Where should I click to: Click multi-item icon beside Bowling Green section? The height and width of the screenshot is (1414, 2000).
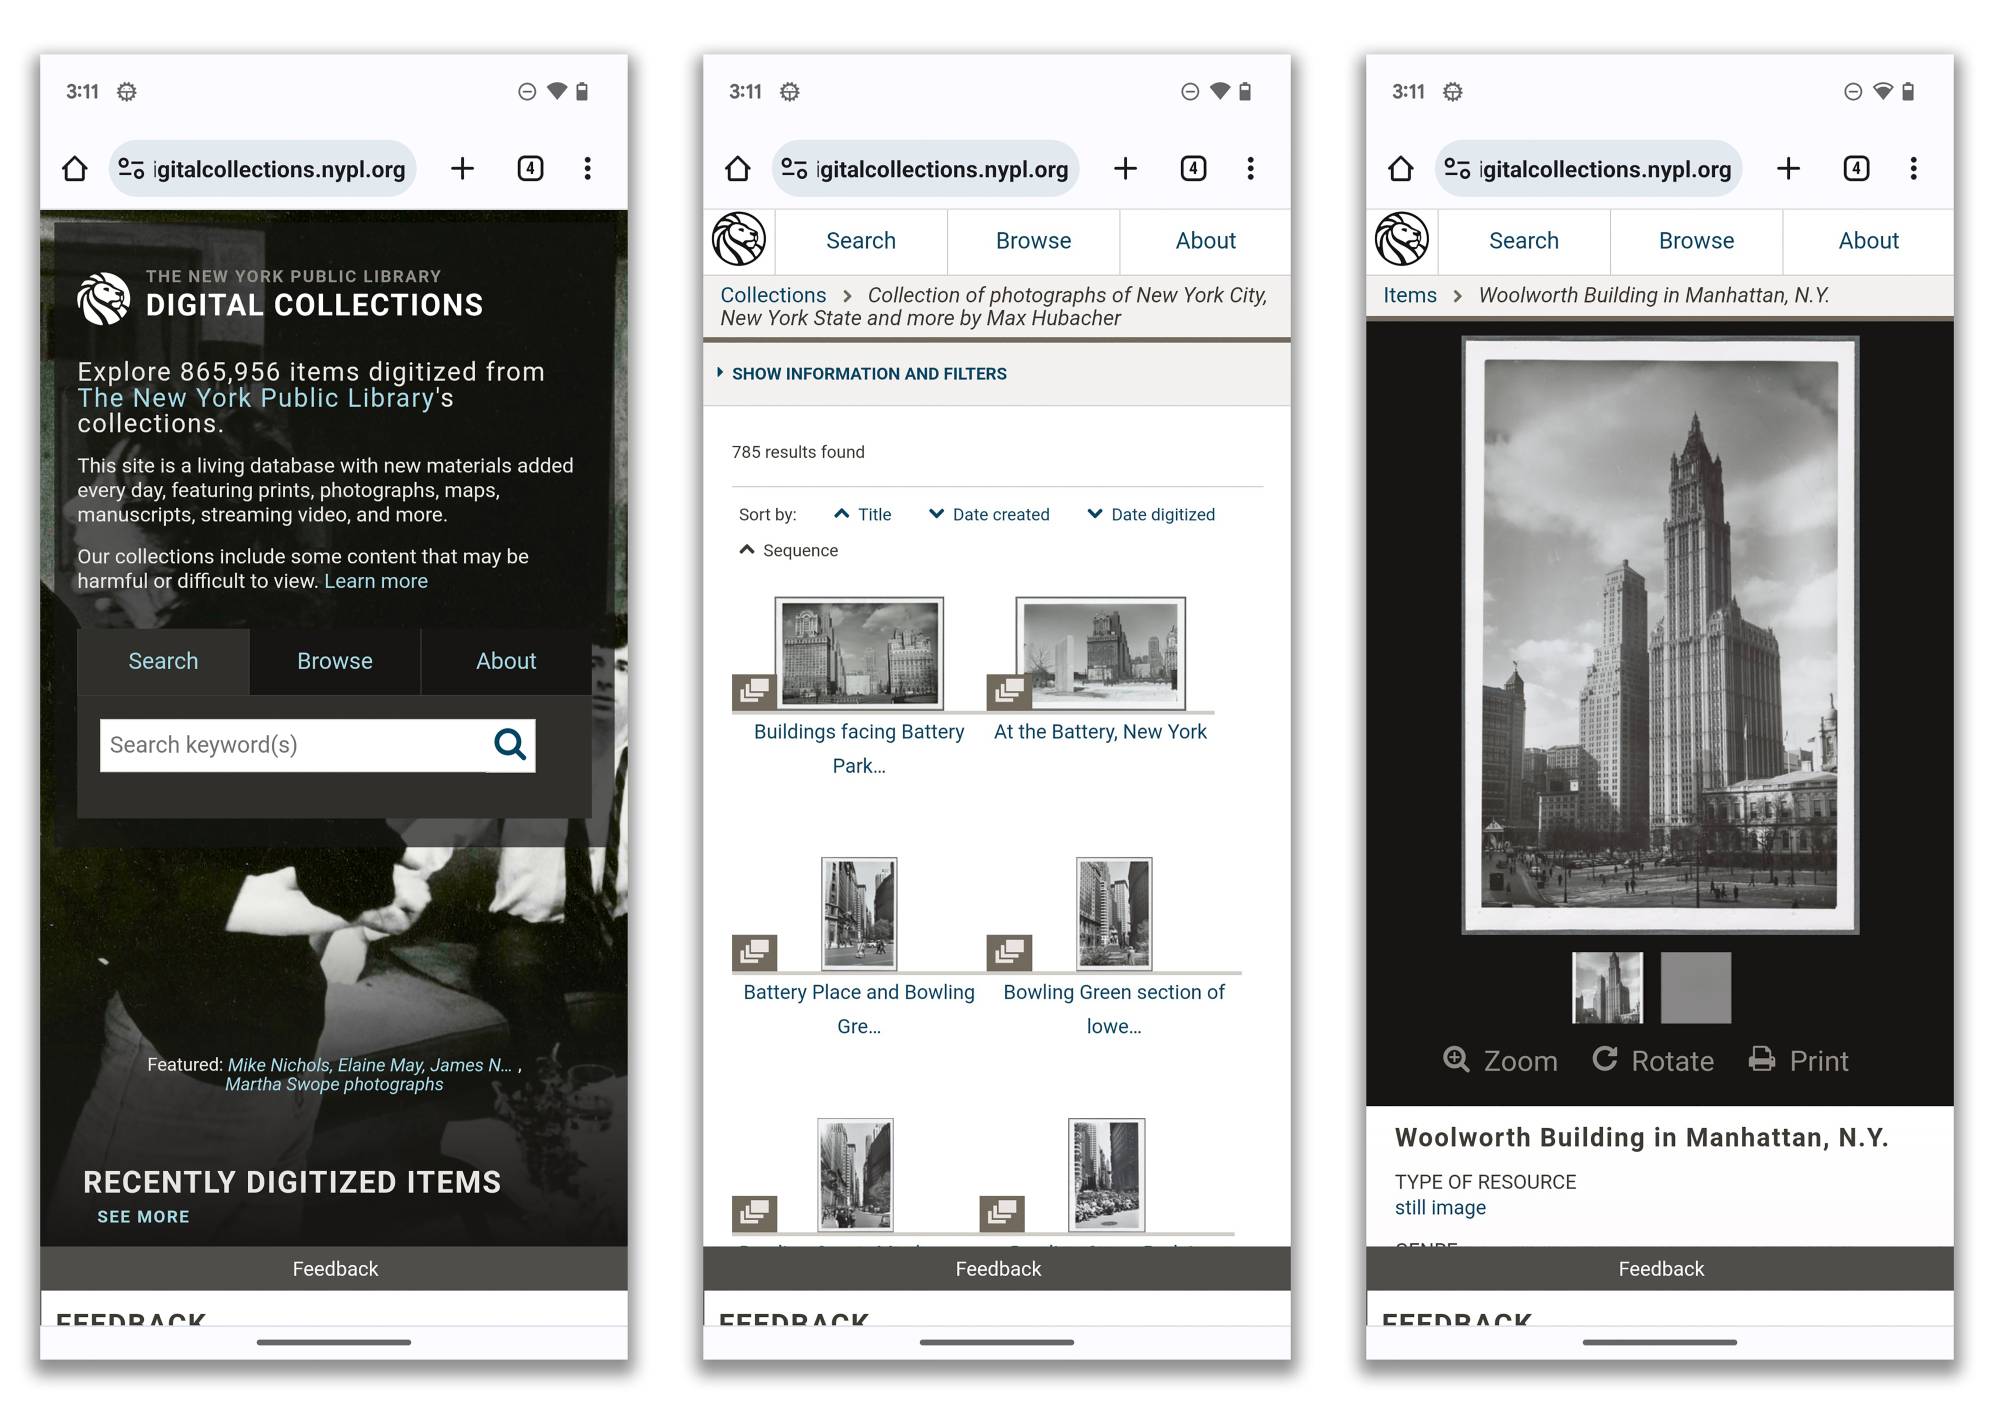1009,952
